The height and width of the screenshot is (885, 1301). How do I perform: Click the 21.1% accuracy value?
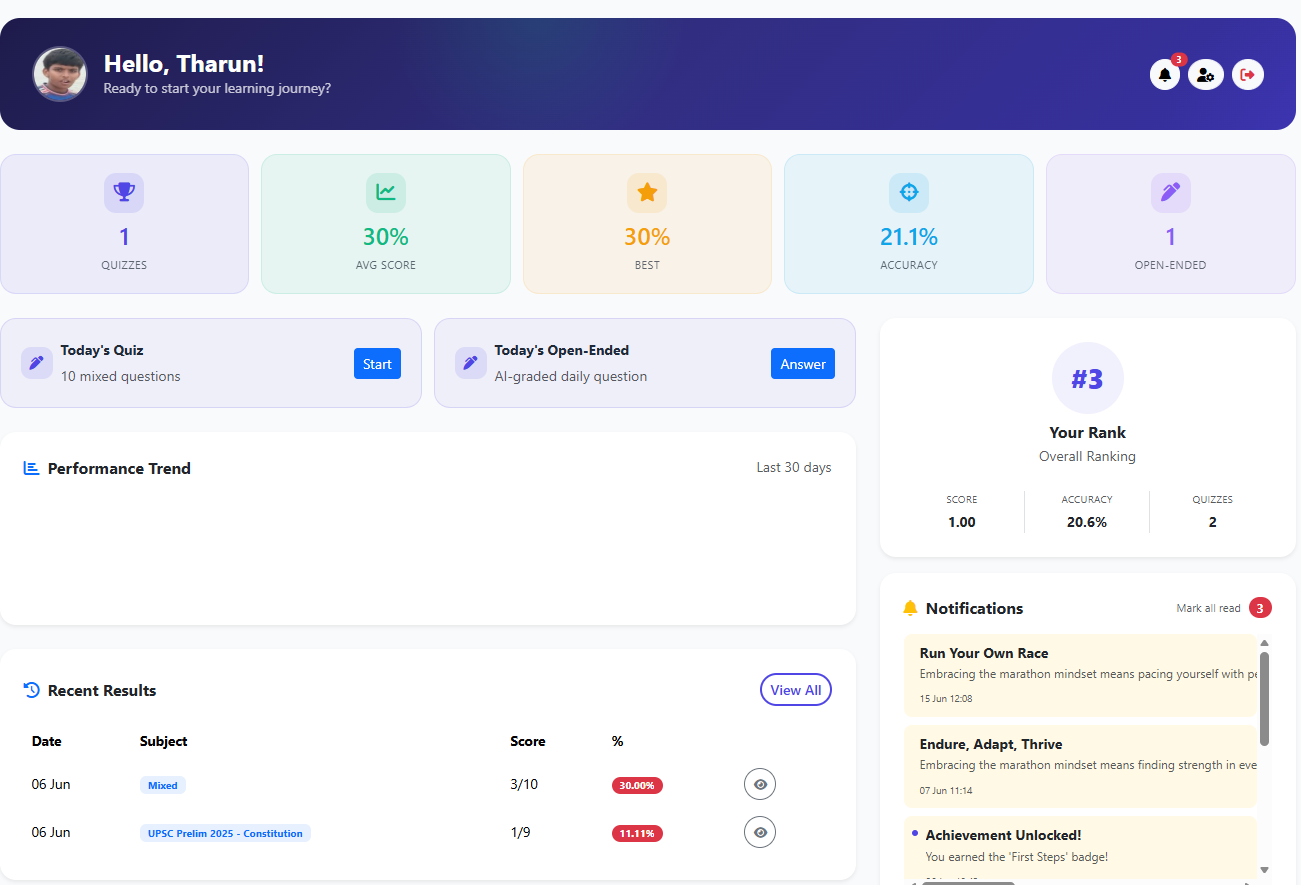point(909,237)
